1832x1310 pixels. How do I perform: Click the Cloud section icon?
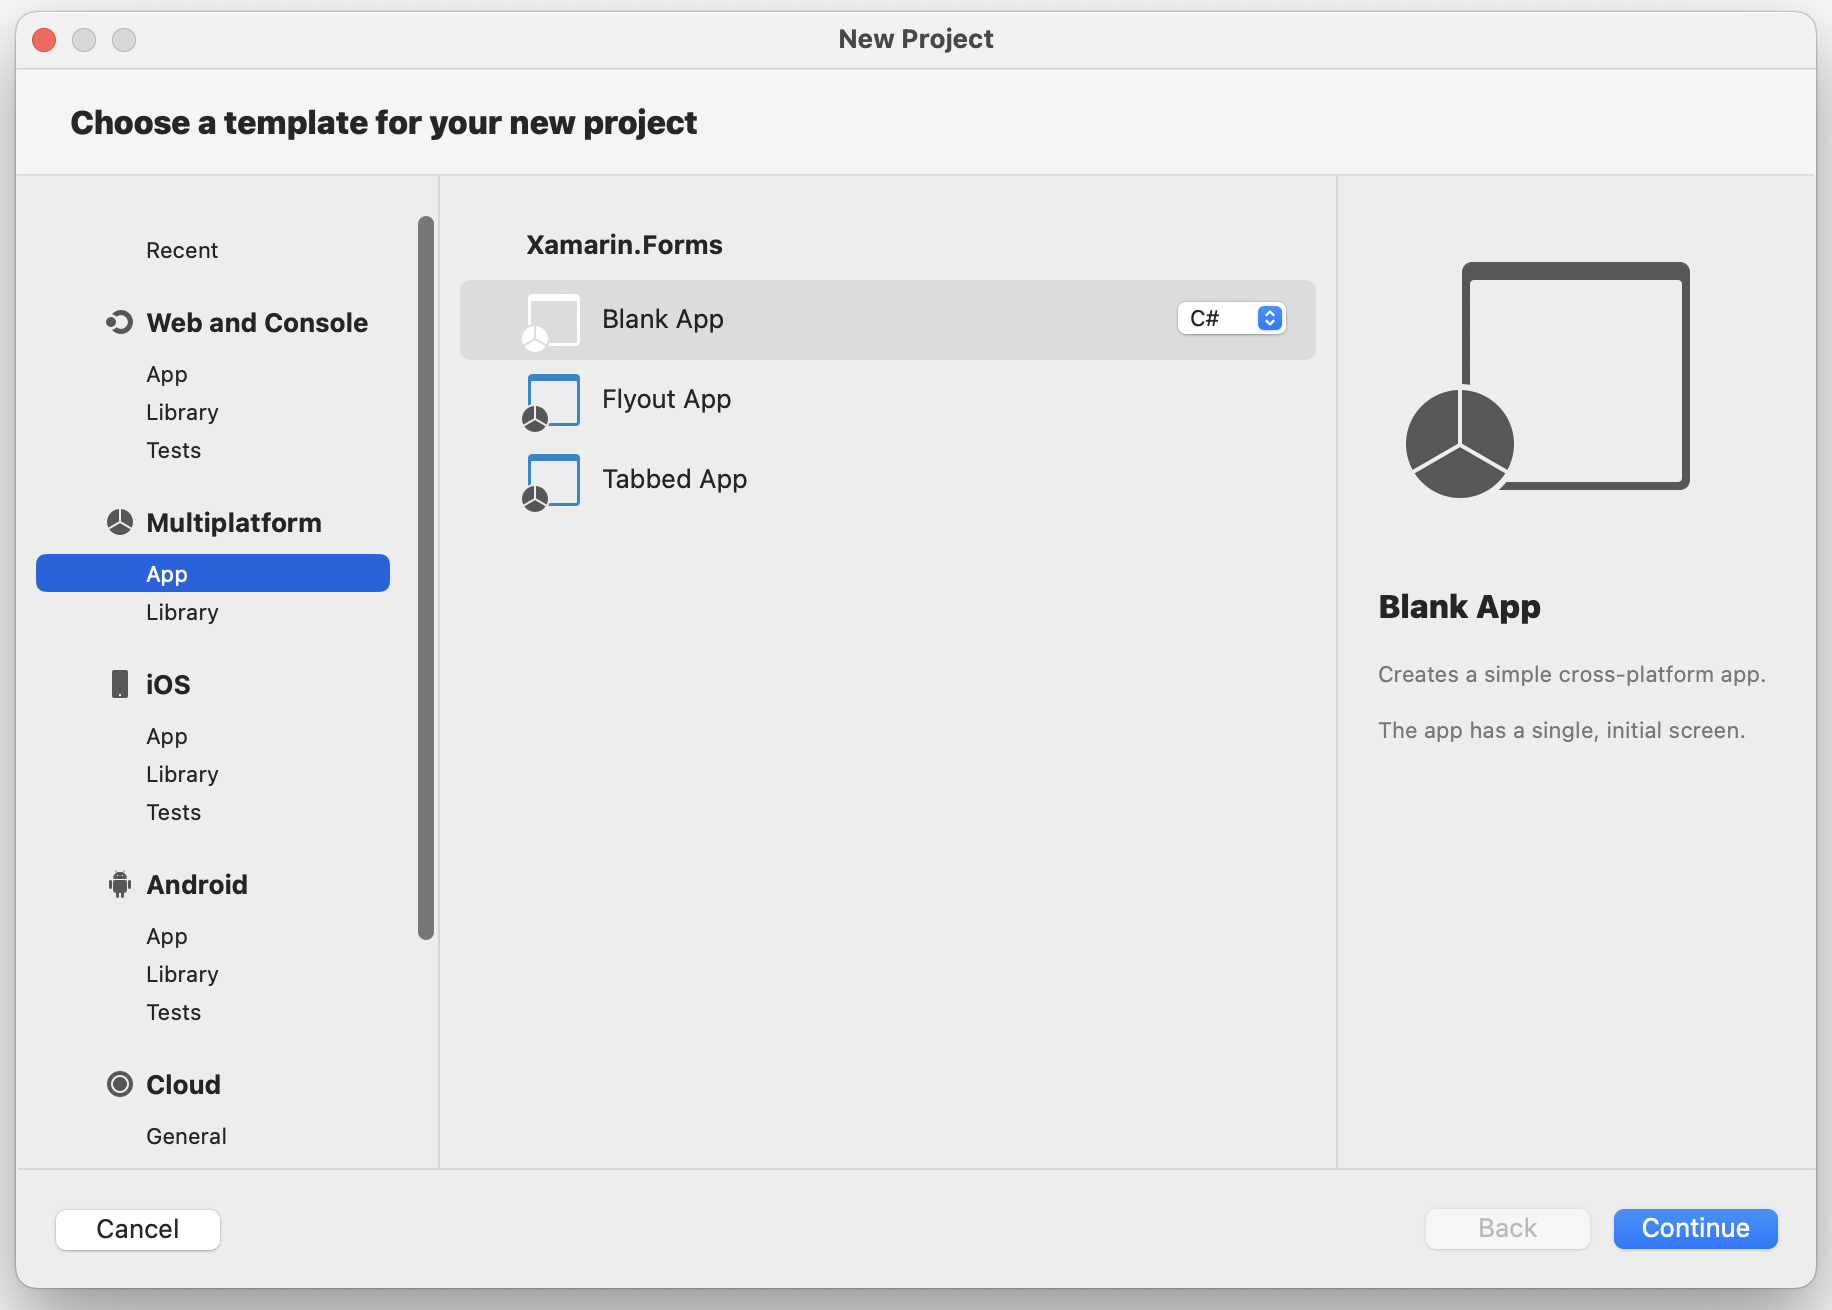tap(120, 1084)
